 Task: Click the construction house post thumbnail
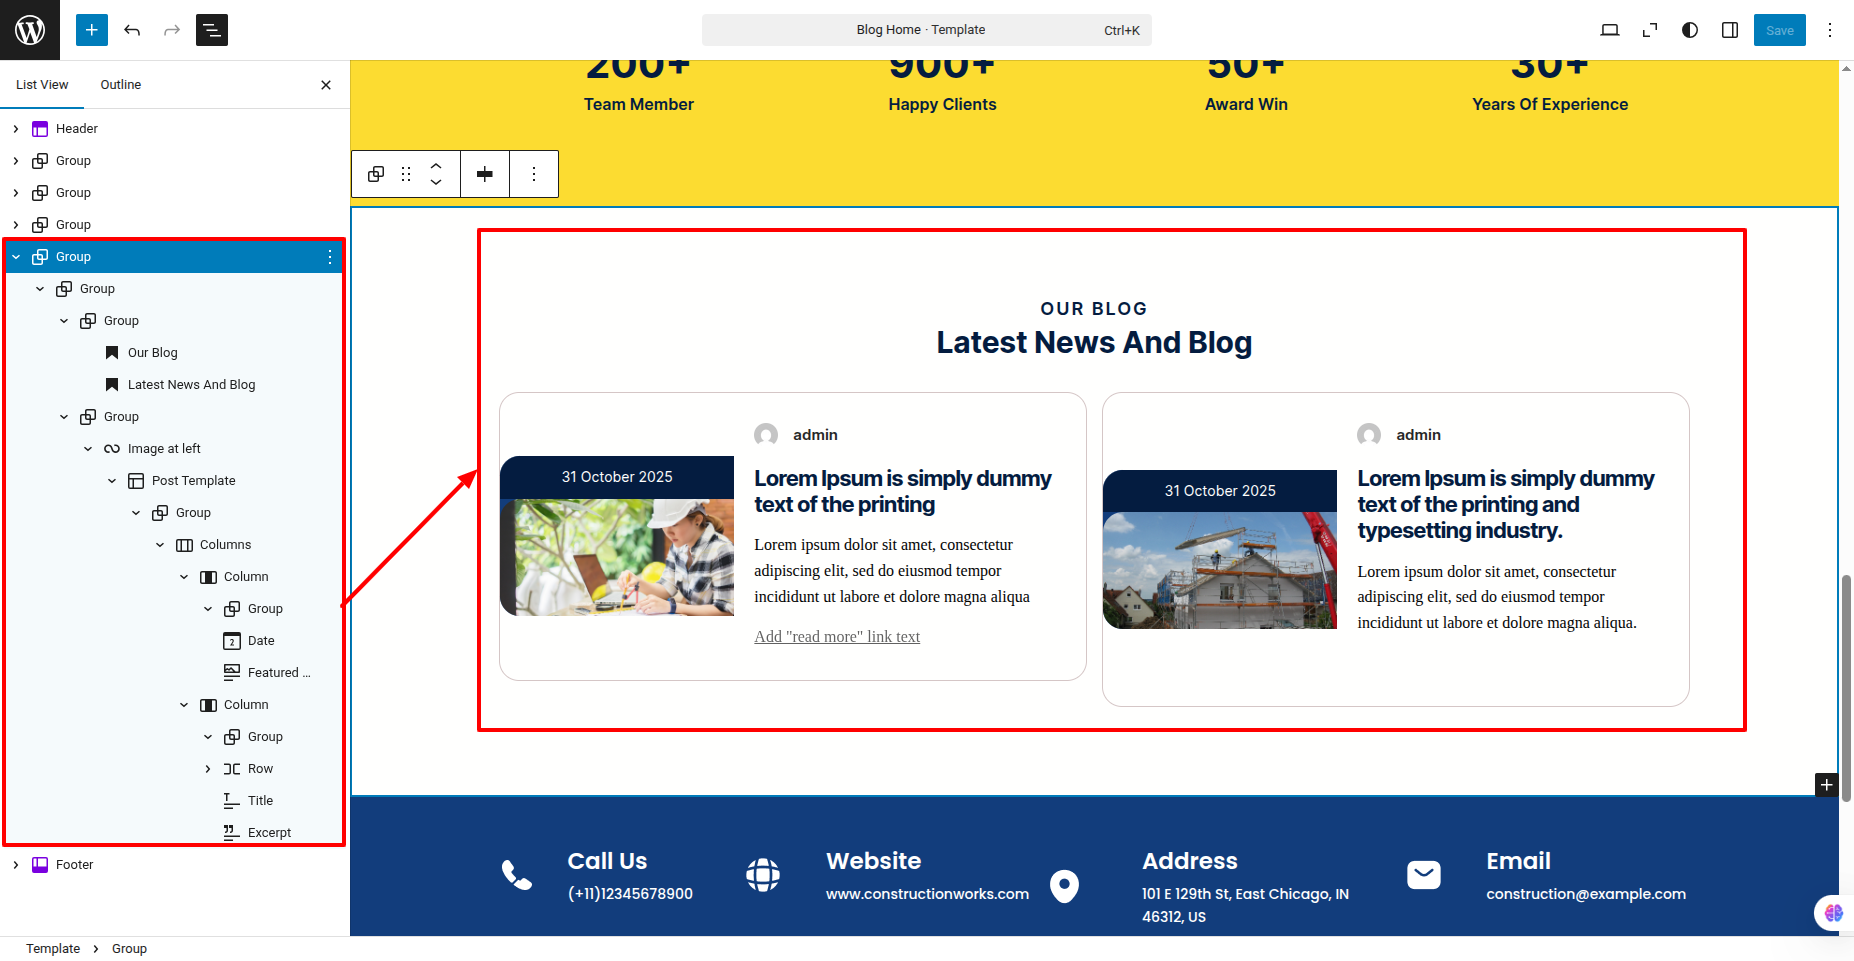click(x=1219, y=570)
